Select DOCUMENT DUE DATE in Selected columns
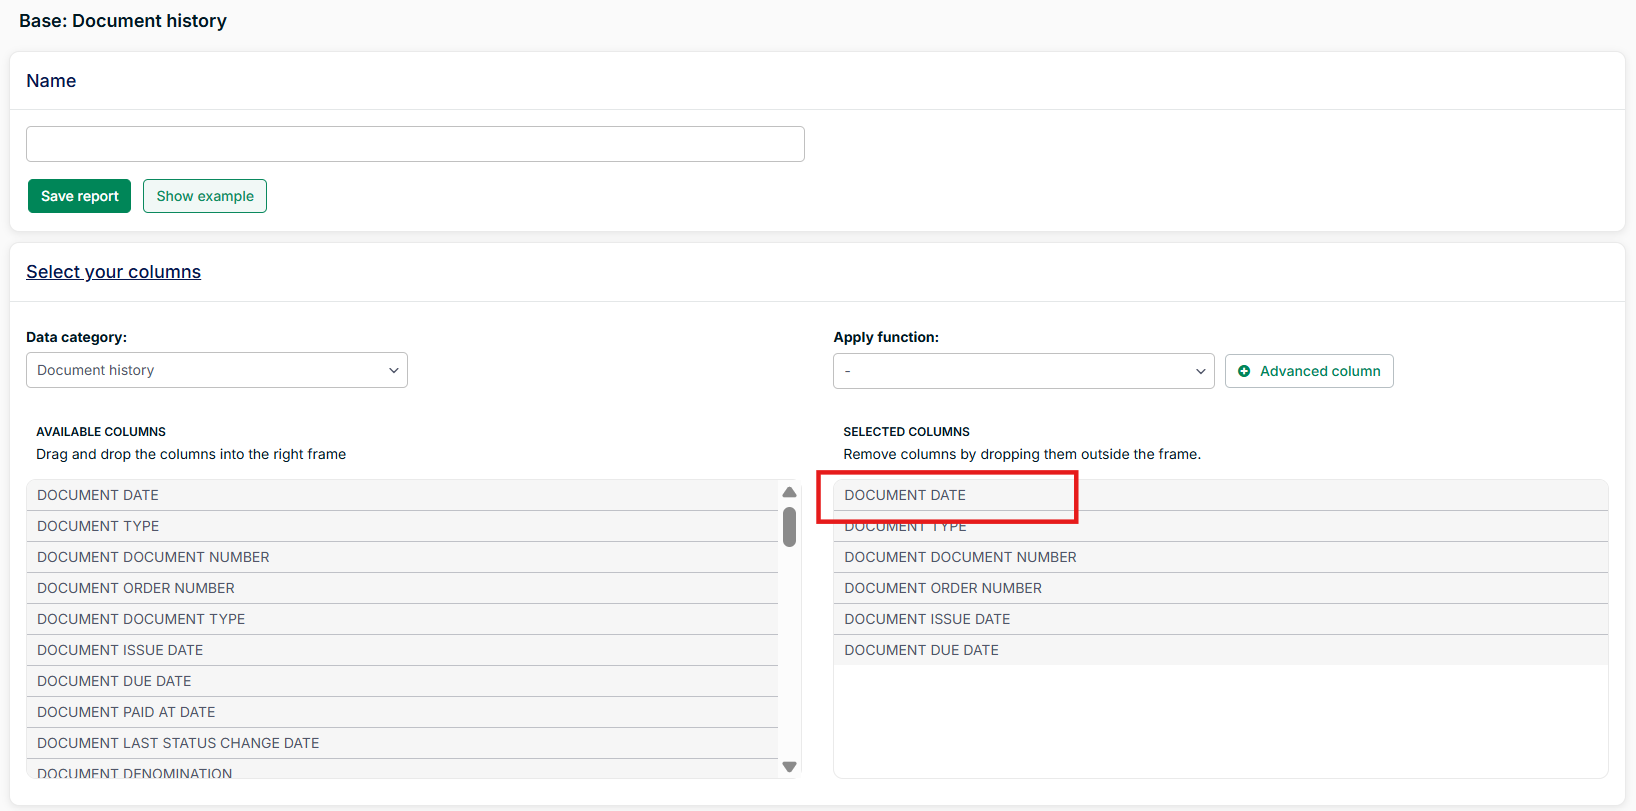Screen dimensions: 1636x811 tap(921, 650)
